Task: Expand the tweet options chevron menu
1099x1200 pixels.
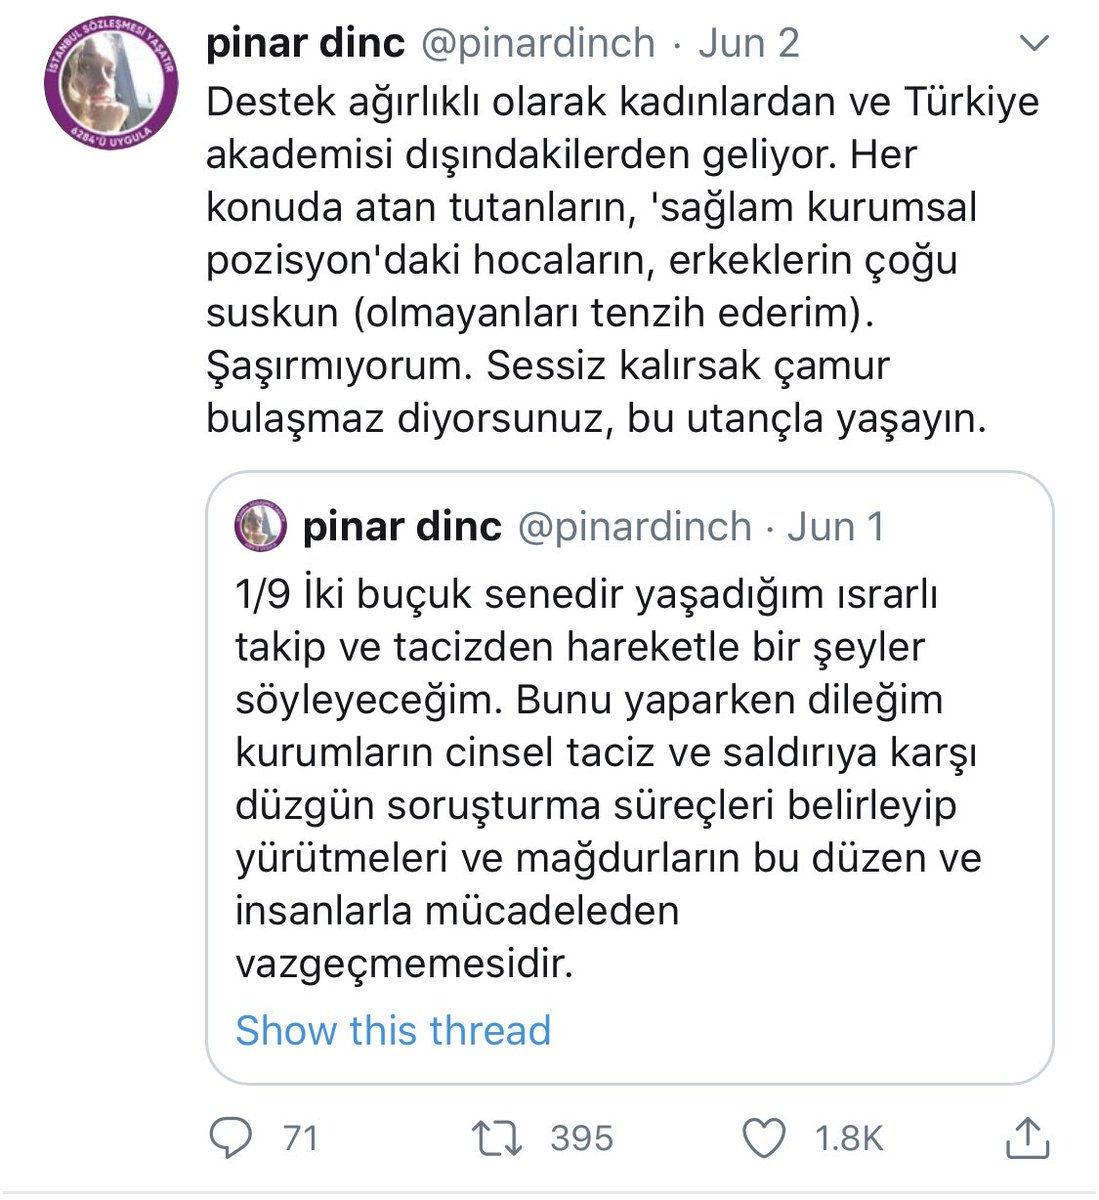Action: [x=1033, y=44]
